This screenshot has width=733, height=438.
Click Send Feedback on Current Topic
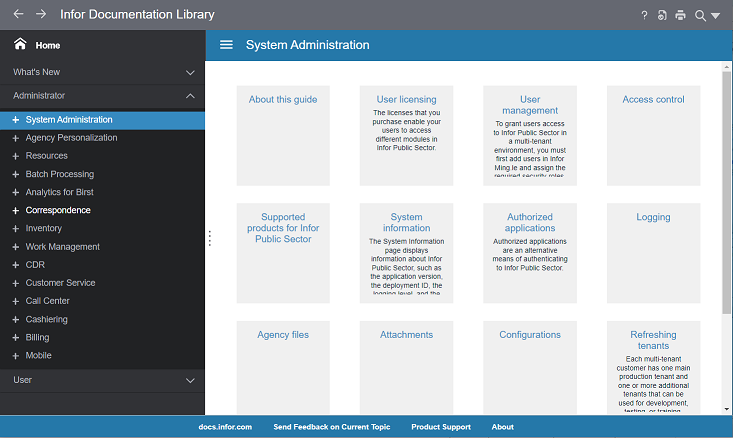click(x=331, y=427)
